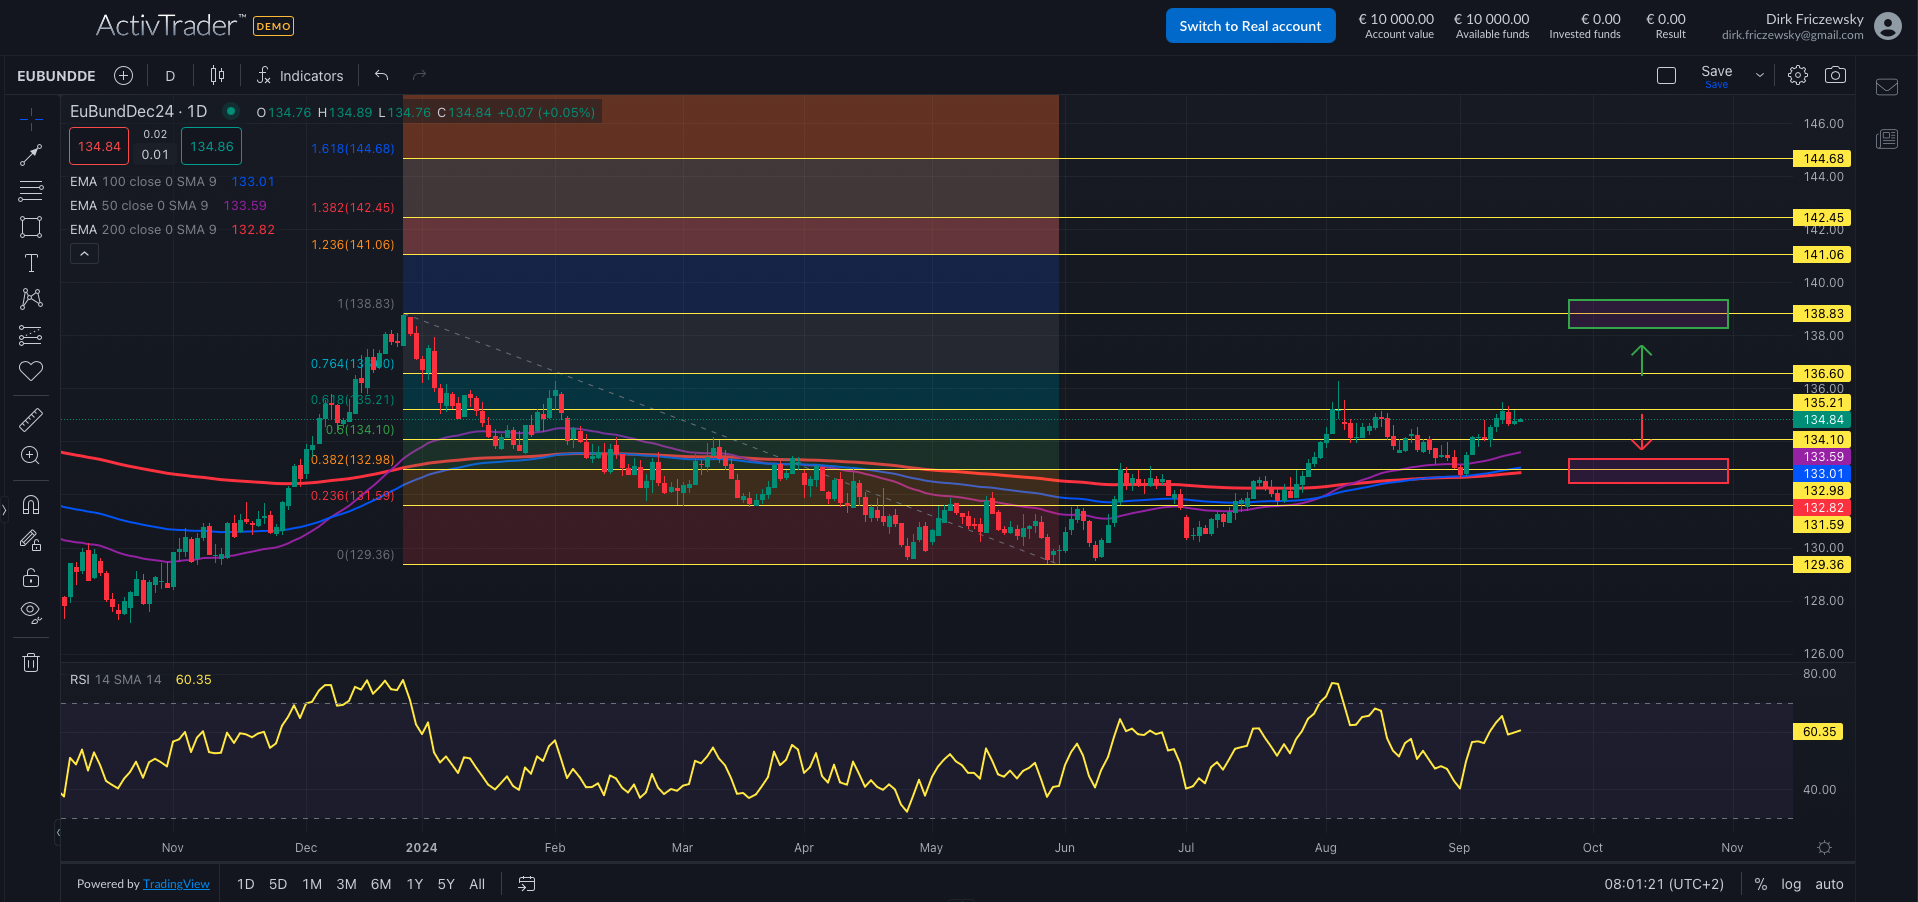Toggle lock all drawing tools
The image size is (1918, 902).
point(31,578)
